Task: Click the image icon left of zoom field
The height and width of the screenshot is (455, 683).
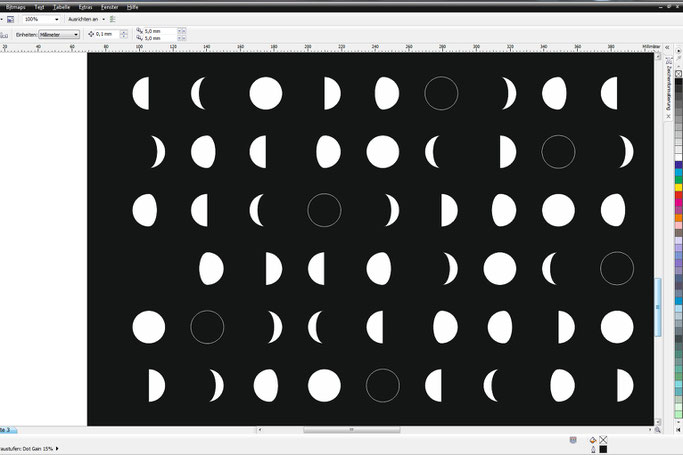Action: pos(10,19)
